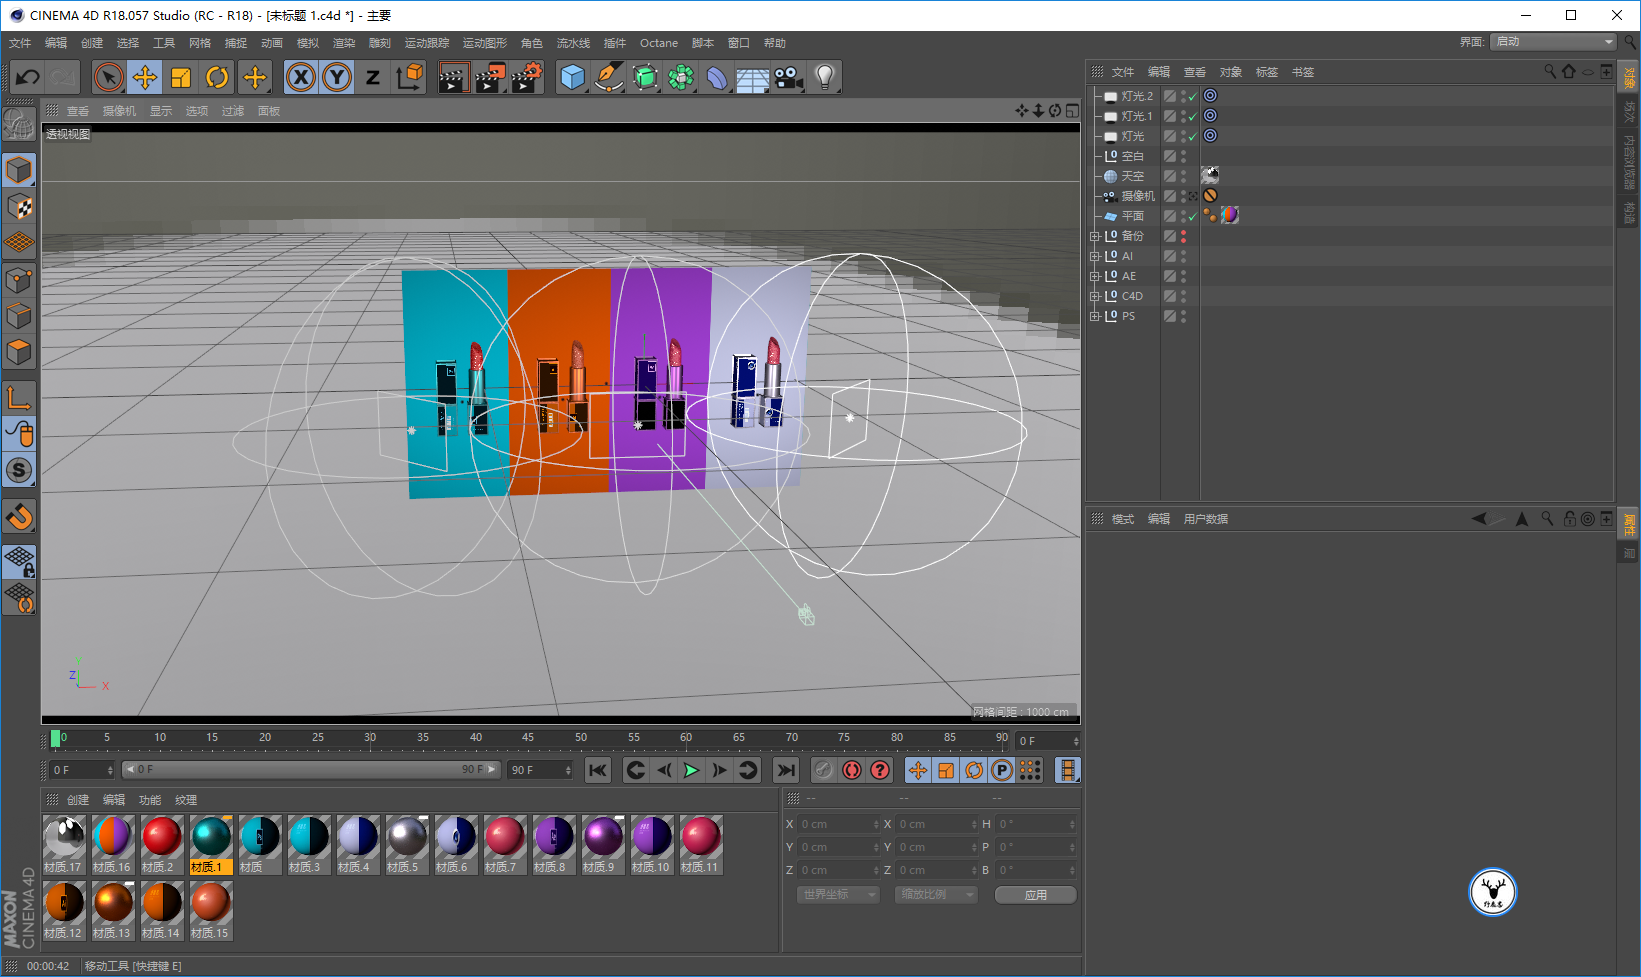Open the 界面 layout dropdown

(x=1553, y=42)
